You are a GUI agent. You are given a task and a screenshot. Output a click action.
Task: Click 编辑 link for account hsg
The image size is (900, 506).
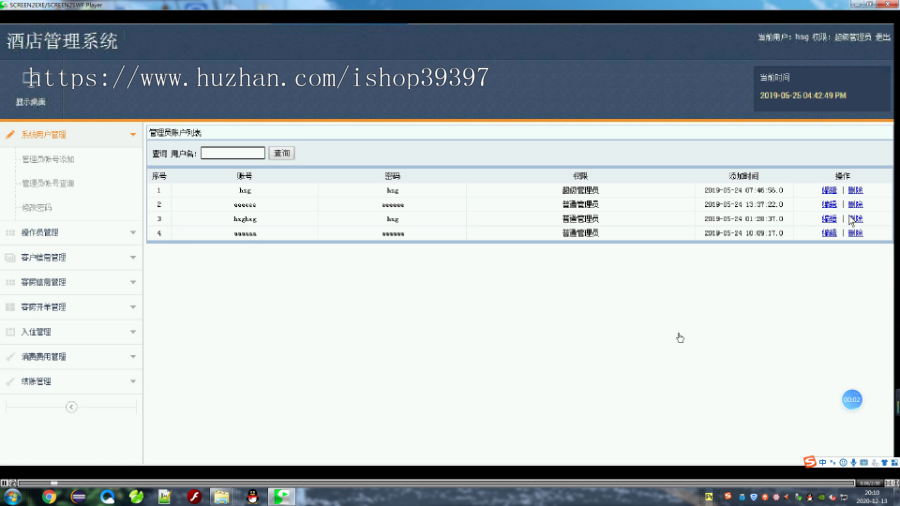pyautogui.click(x=829, y=190)
